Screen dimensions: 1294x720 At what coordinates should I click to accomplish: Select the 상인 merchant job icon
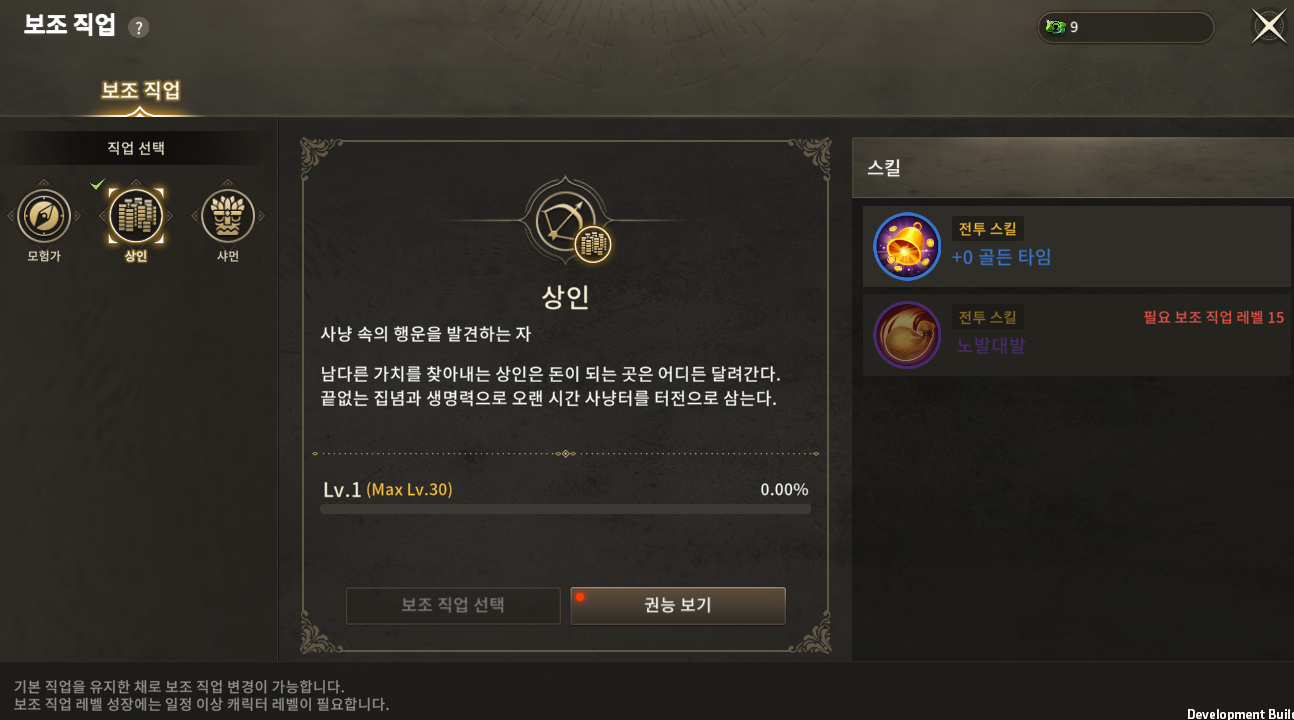click(x=135, y=216)
